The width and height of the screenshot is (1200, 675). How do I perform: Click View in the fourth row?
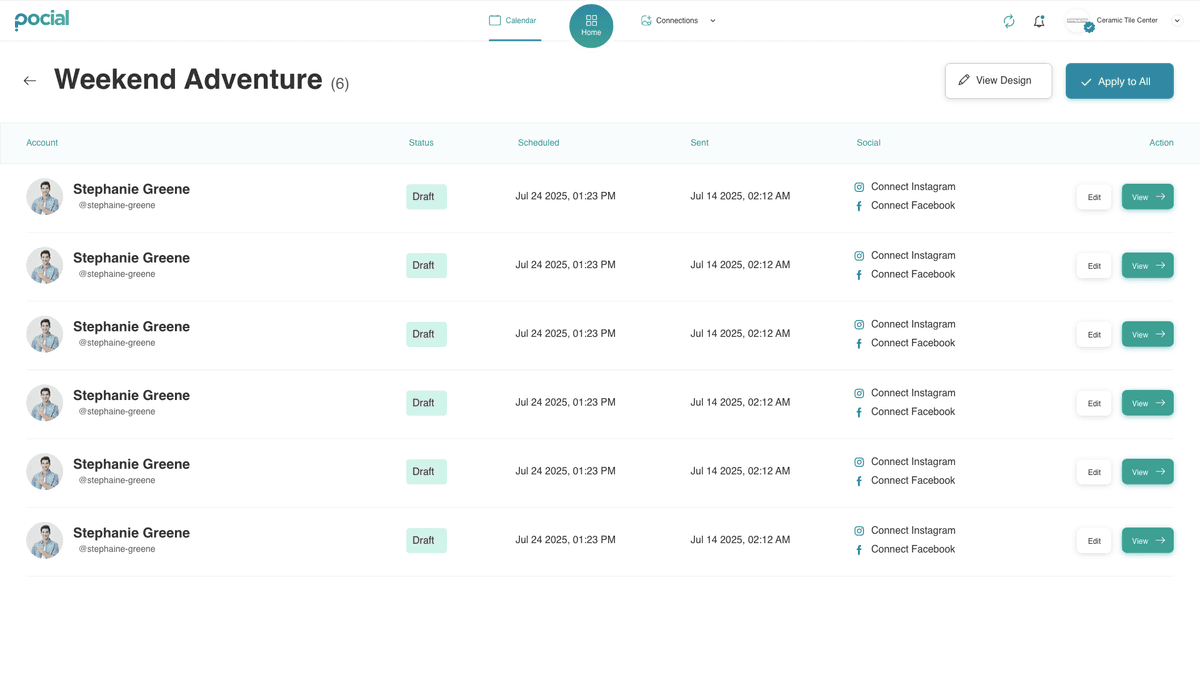[1147, 403]
